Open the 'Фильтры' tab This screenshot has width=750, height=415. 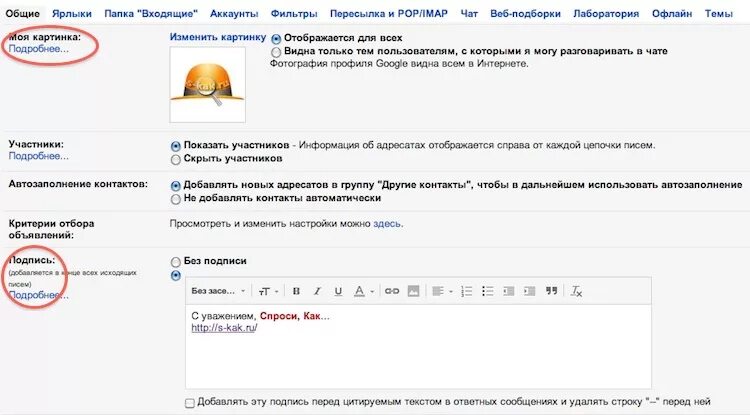[294, 13]
